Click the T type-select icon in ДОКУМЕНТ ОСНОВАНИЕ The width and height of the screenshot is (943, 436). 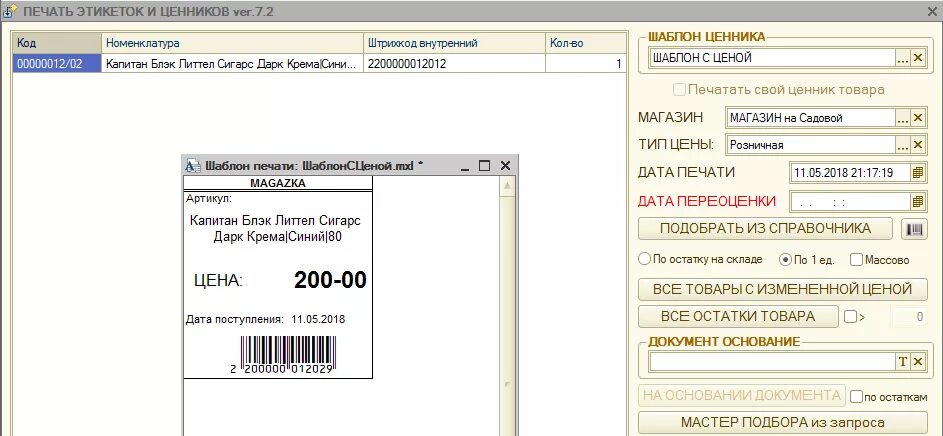point(903,361)
